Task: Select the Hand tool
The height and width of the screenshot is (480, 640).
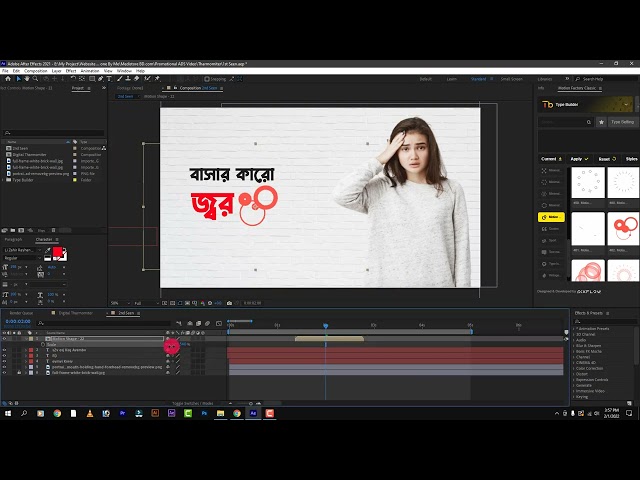Action: point(27,79)
